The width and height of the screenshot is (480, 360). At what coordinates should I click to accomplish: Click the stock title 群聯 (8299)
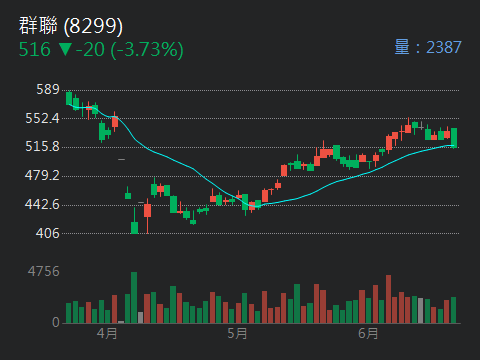(71, 26)
